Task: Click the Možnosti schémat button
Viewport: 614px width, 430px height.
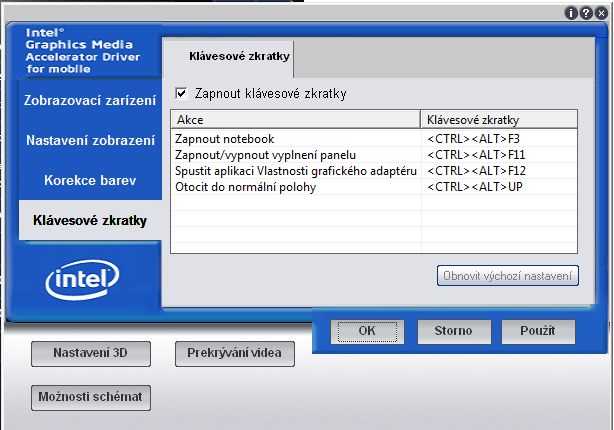Action: pyautogui.click(x=91, y=397)
